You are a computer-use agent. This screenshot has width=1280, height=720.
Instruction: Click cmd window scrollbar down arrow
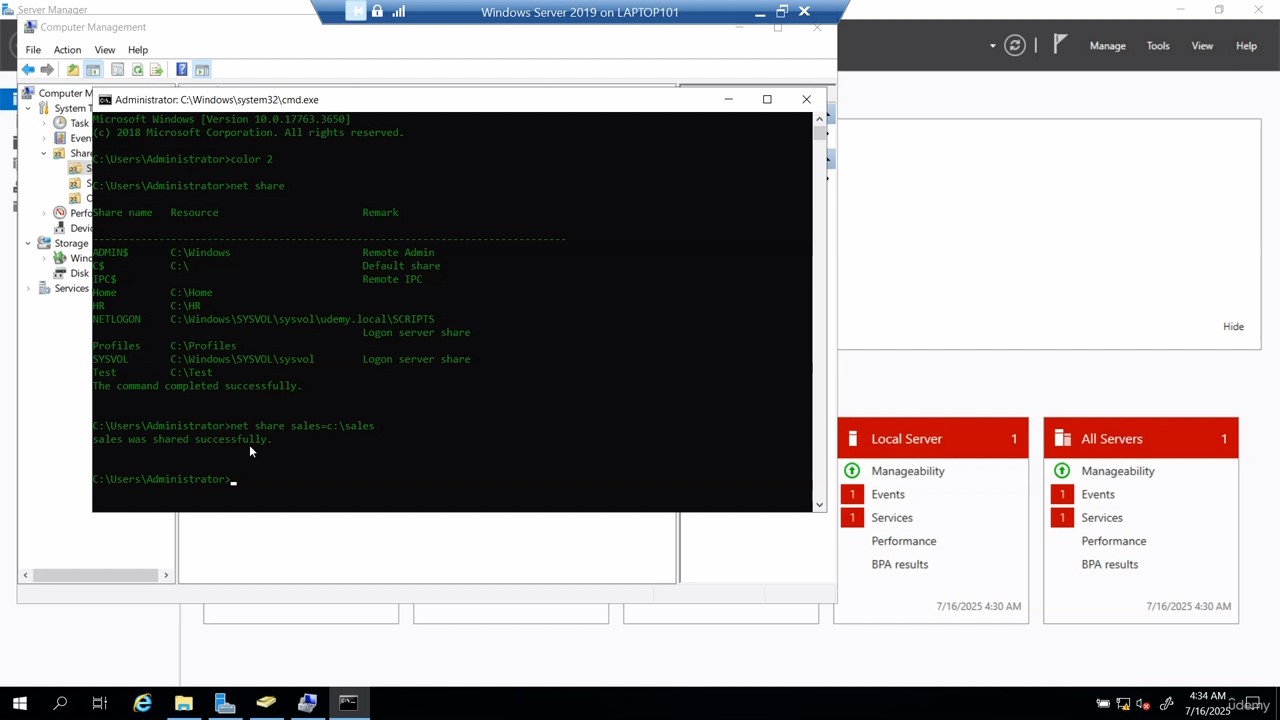coord(819,505)
